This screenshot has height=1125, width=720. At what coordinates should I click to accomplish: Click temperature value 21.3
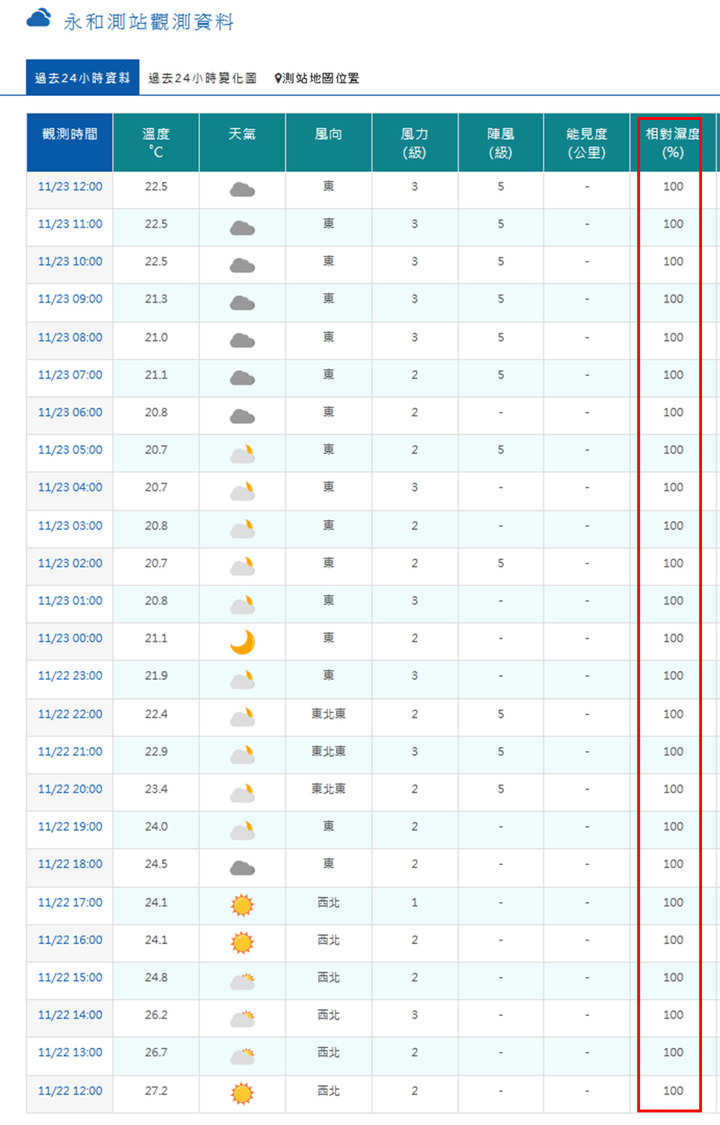pyautogui.click(x=156, y=298)
